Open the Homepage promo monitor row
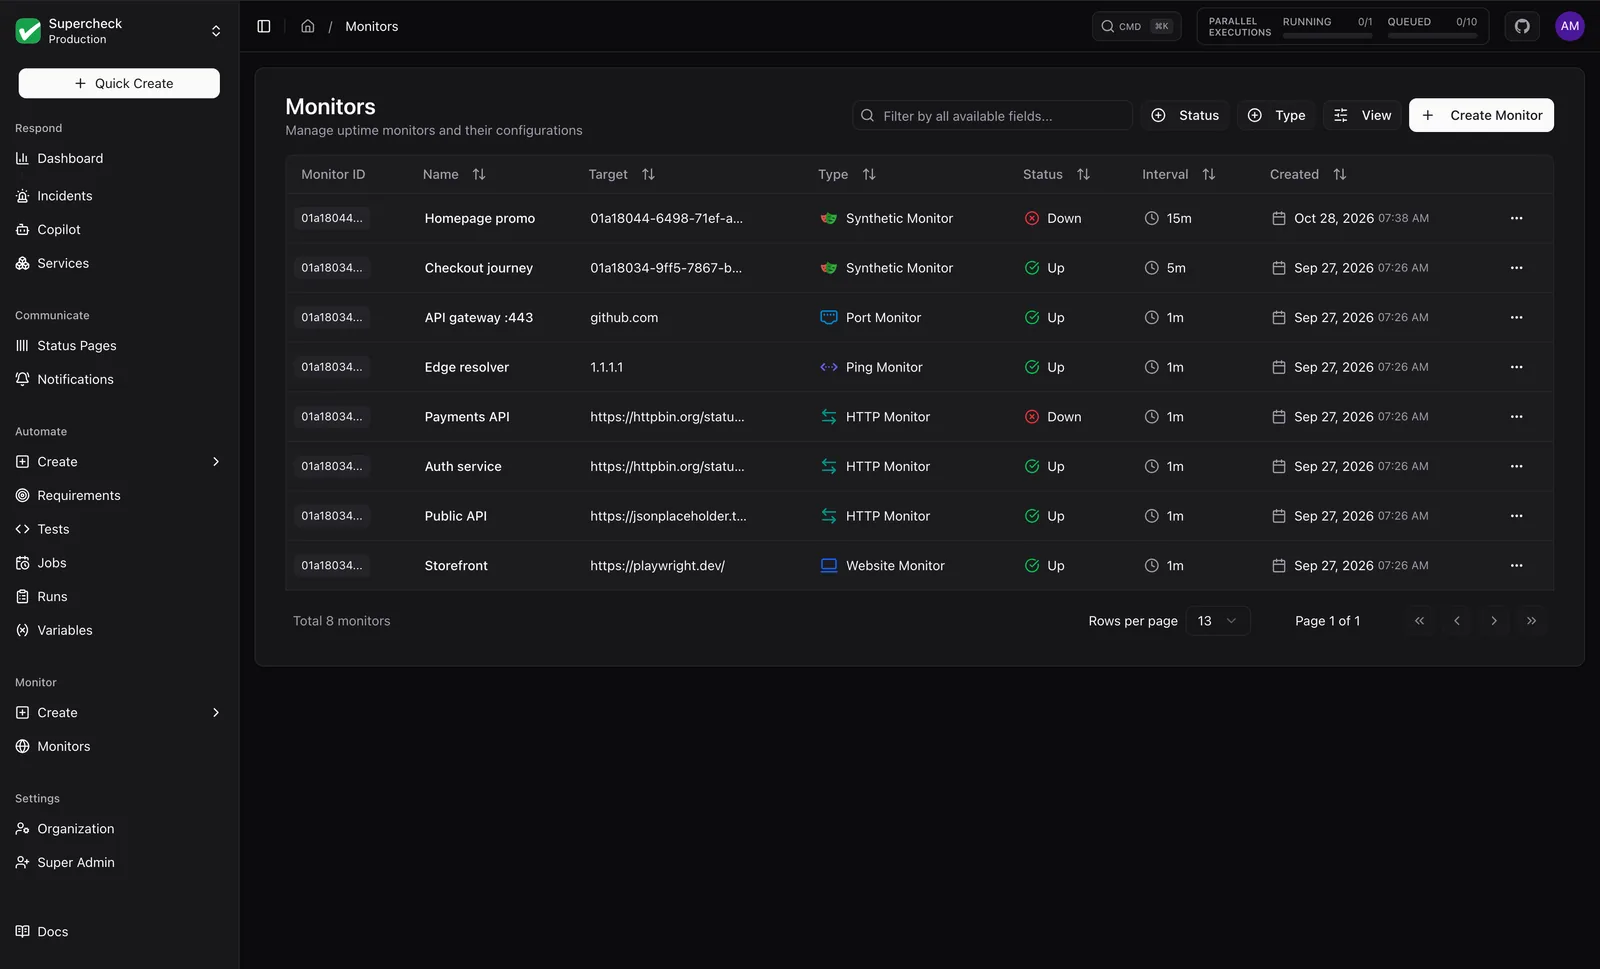The width and height of the screenshot is (1600, 969). coord(919,218)
